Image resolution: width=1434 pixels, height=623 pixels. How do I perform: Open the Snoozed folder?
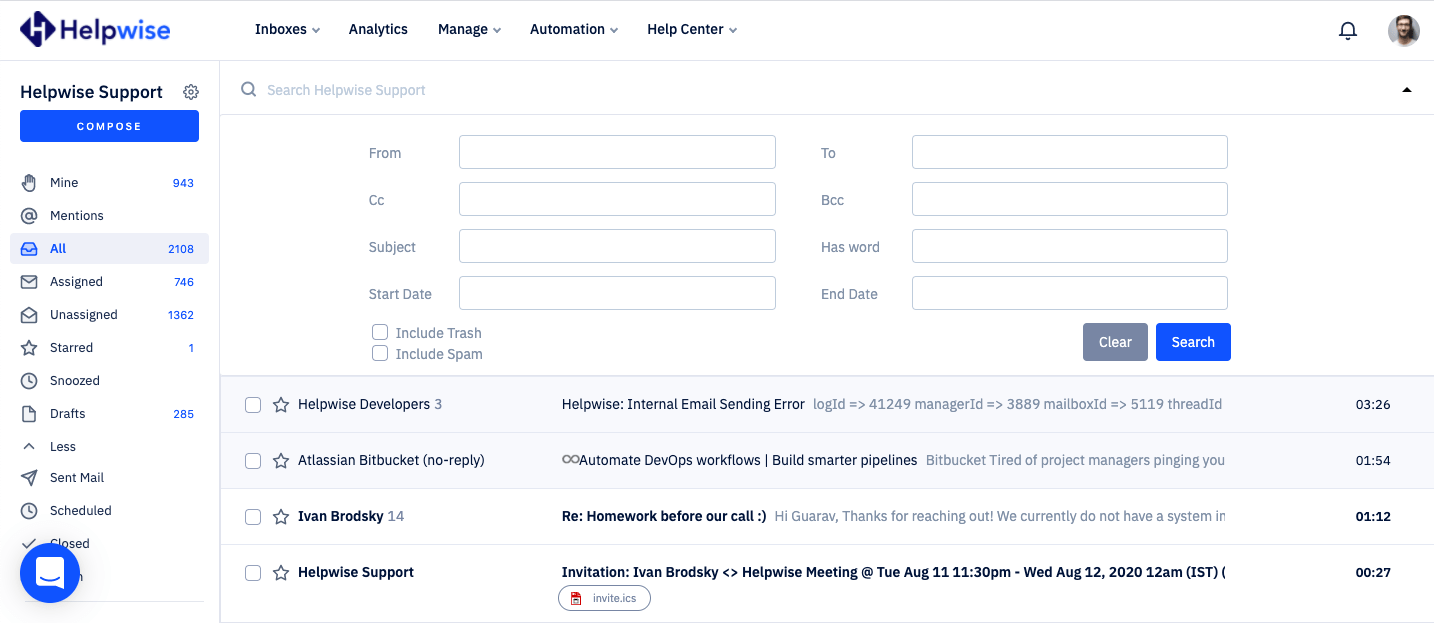click(109, 381)
